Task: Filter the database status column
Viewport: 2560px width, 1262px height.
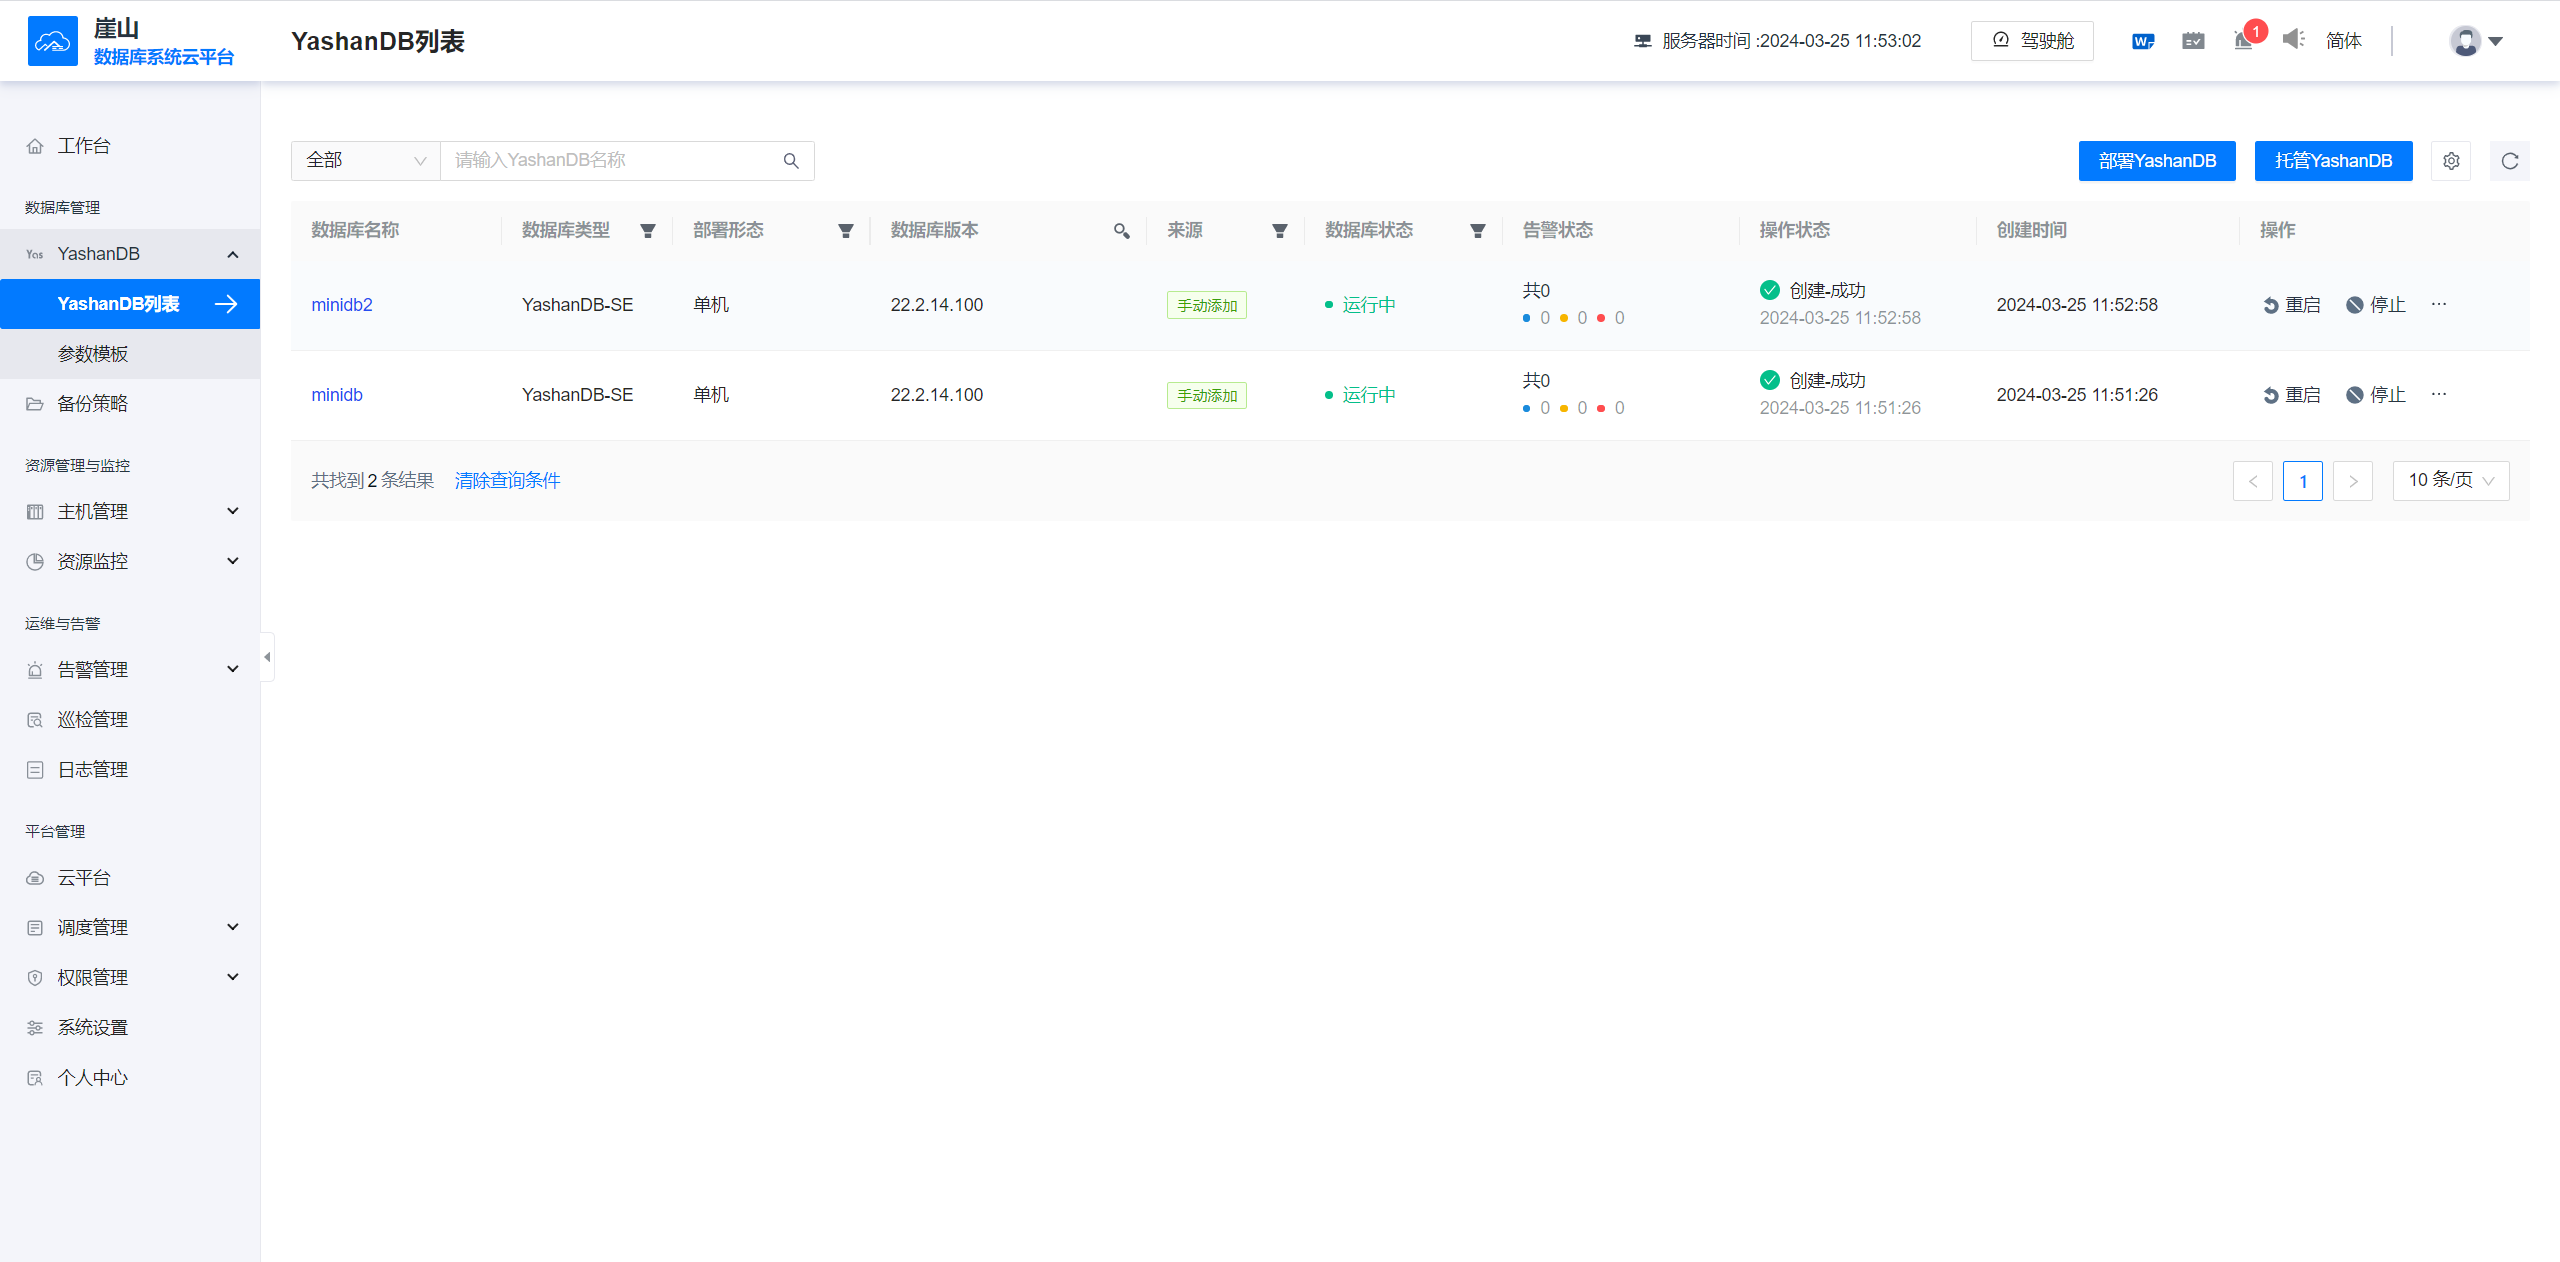Action: click(1477, 231)
